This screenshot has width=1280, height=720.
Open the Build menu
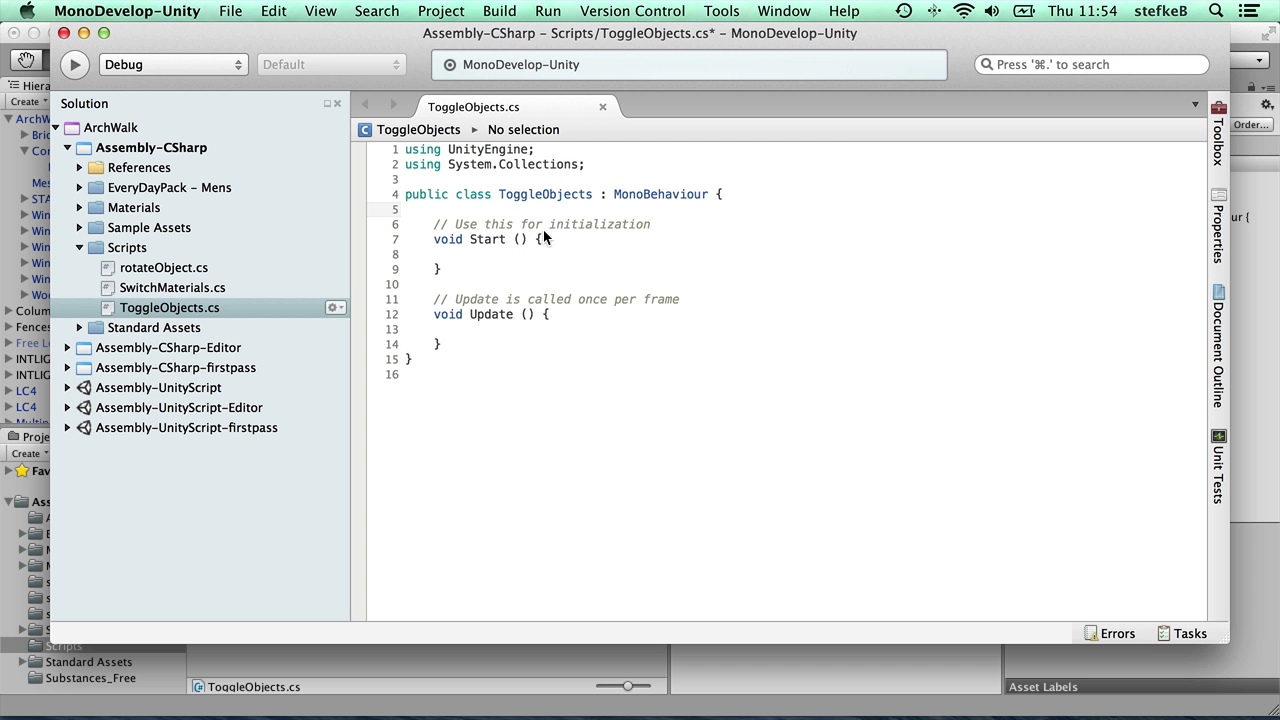click(499, 11)
